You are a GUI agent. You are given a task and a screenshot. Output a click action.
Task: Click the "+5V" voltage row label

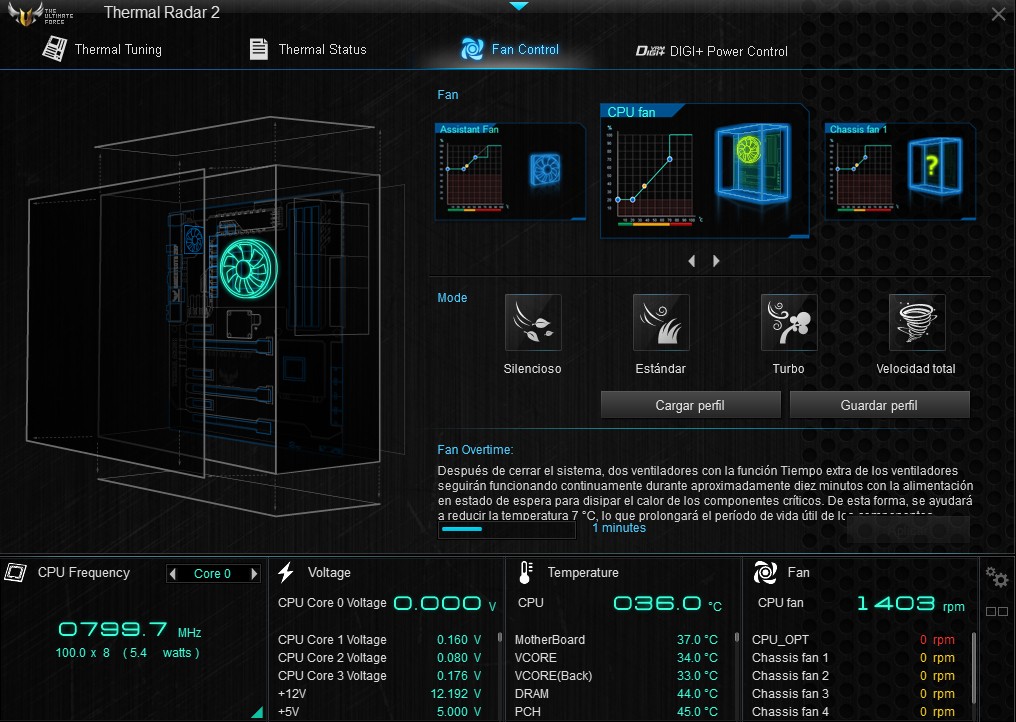tap(289, 712)
